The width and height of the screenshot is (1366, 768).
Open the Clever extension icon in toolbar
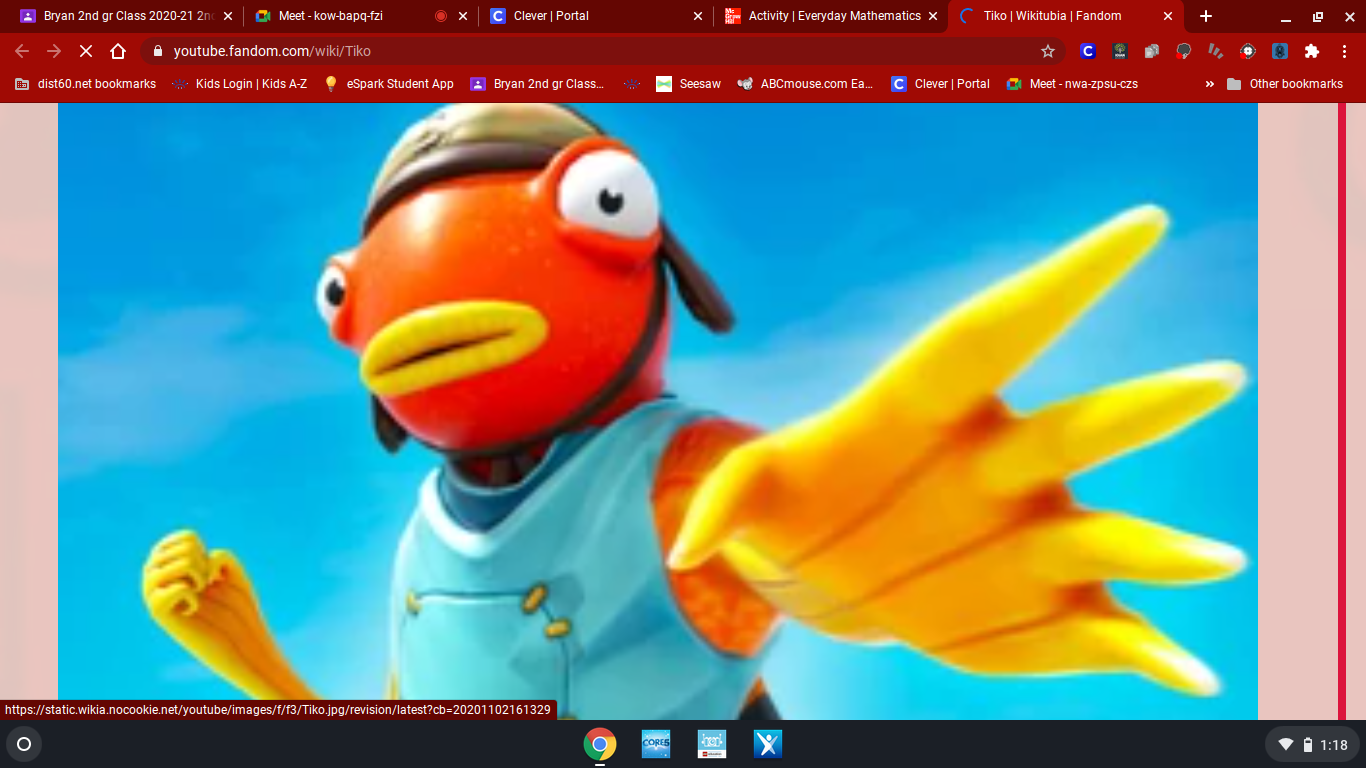[1088, 51]
